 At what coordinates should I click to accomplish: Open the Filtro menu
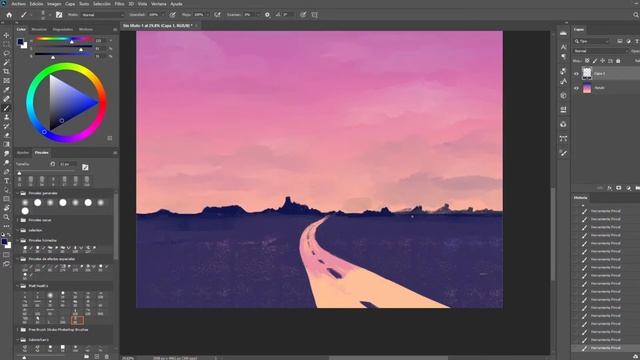pyautogui.click(x=119, y=4)
